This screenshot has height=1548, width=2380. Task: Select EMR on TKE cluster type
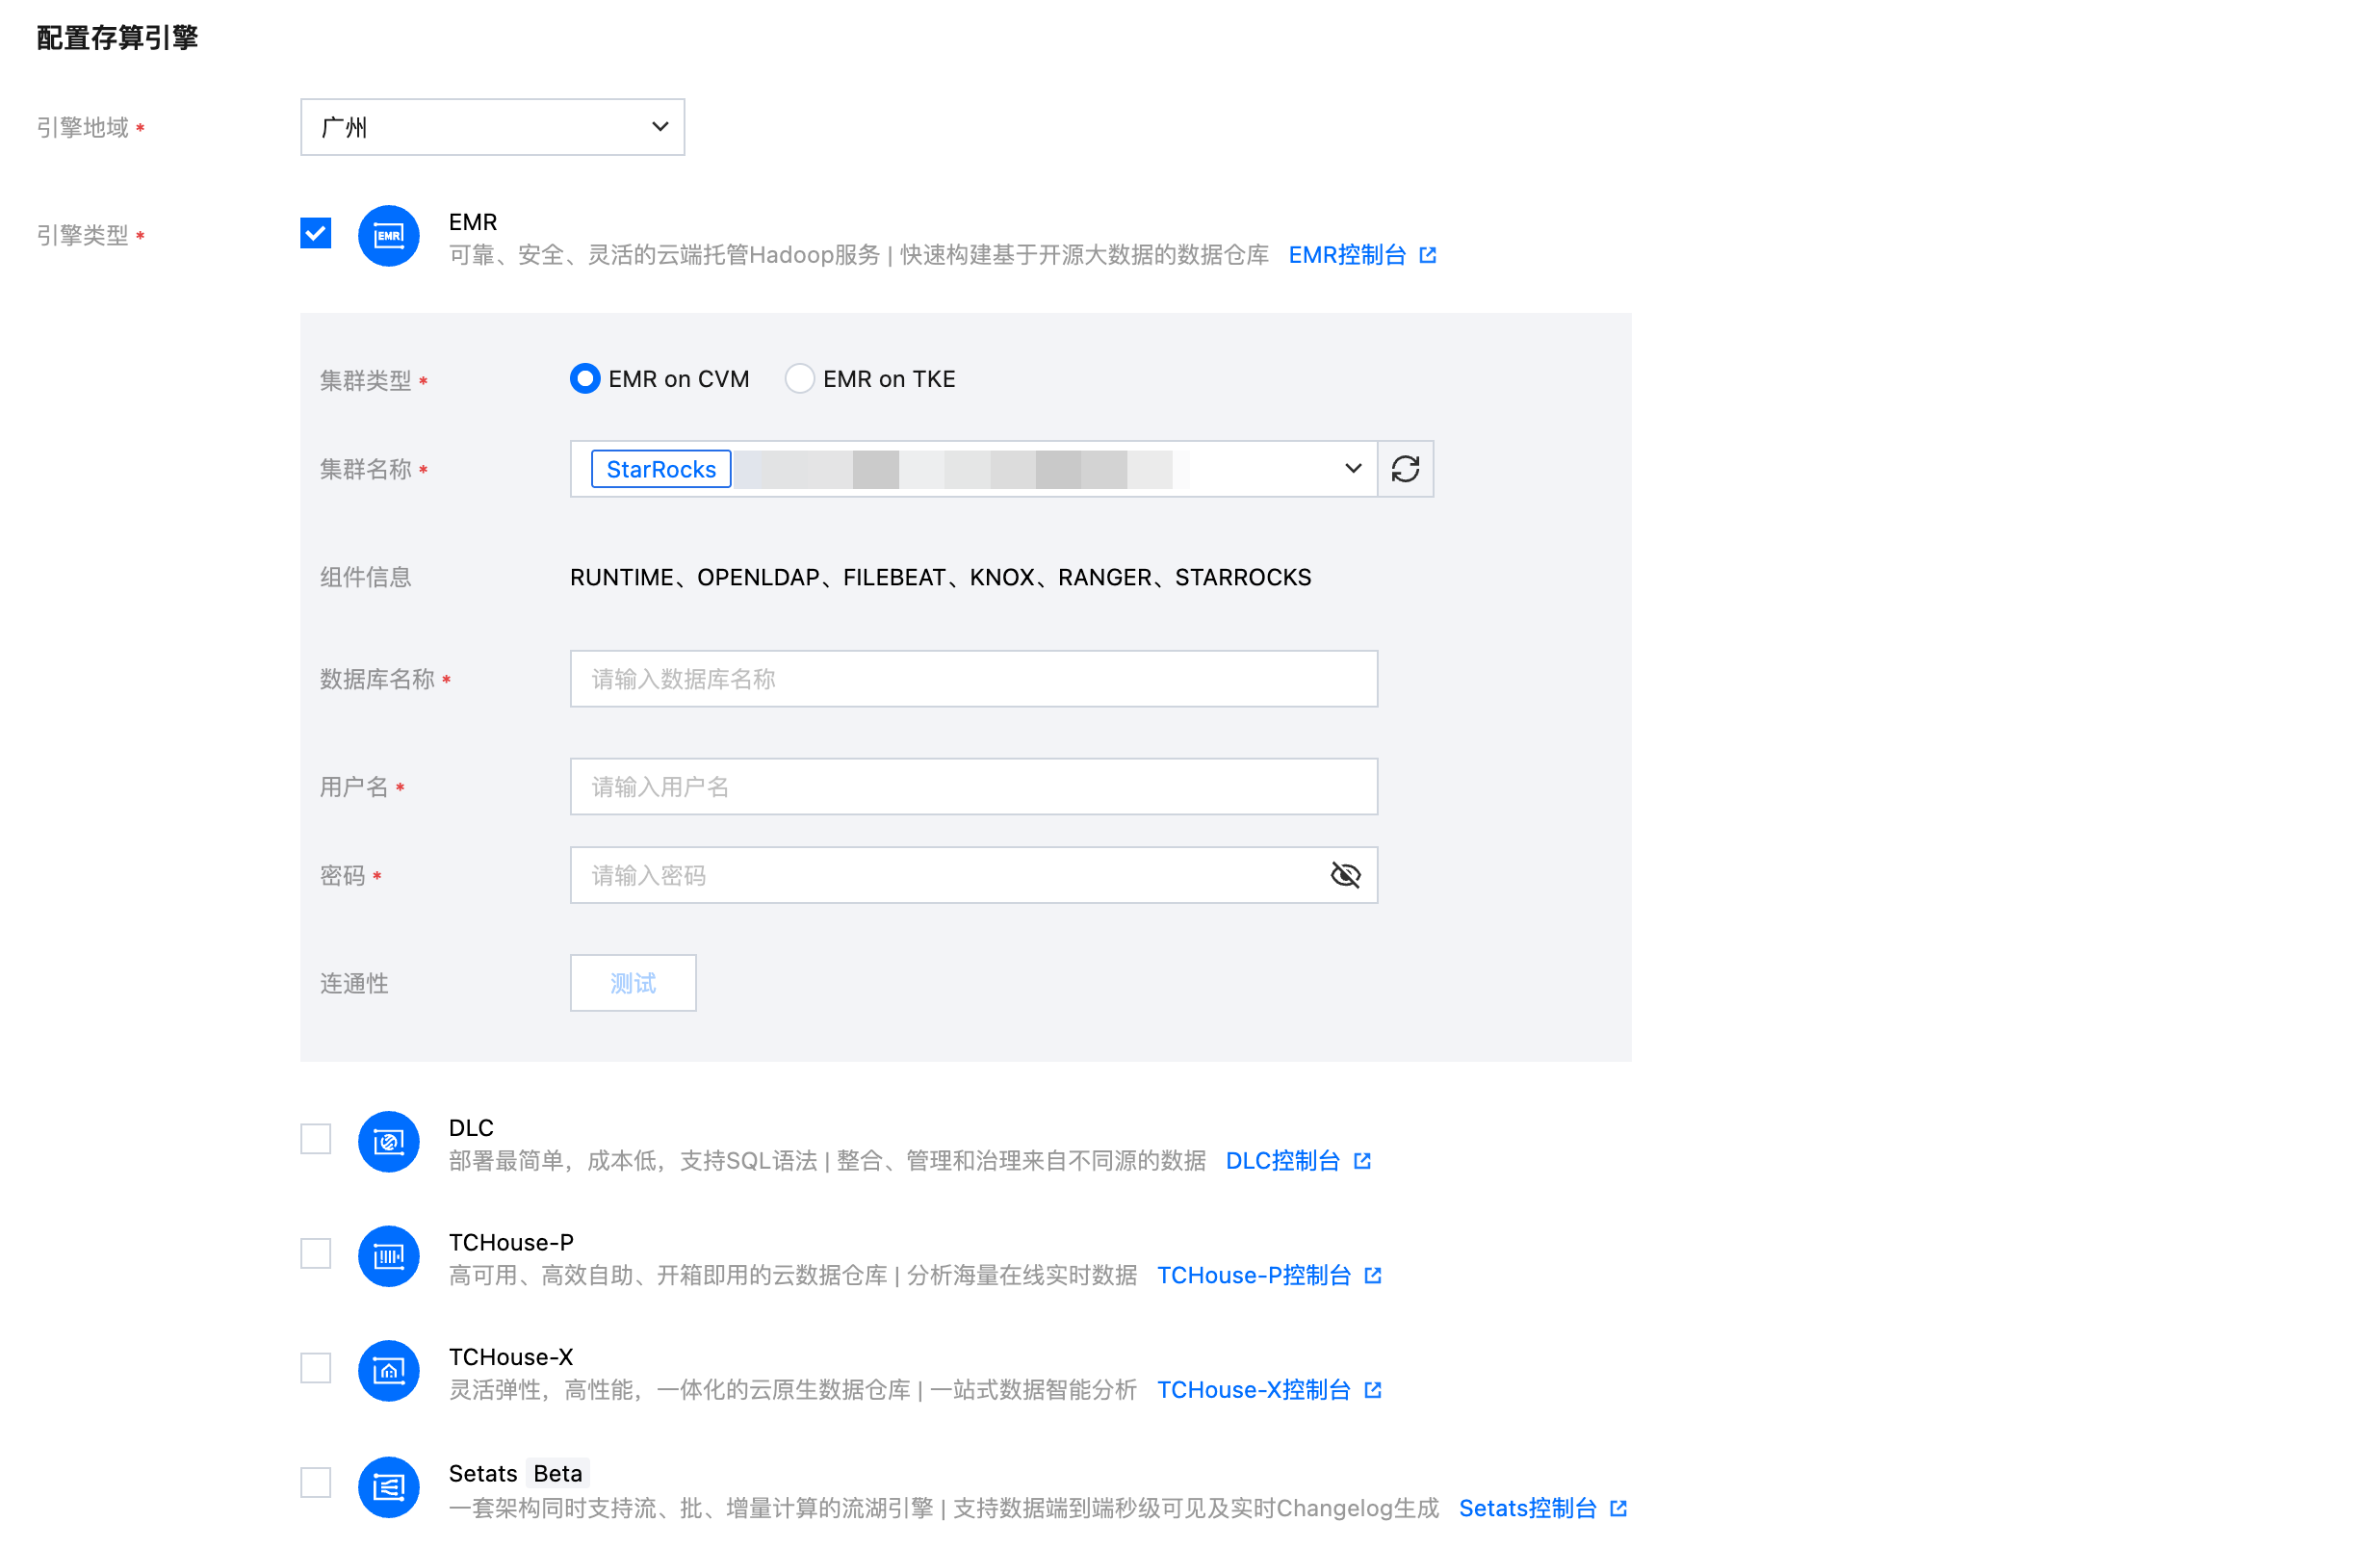tap(799, 379)
